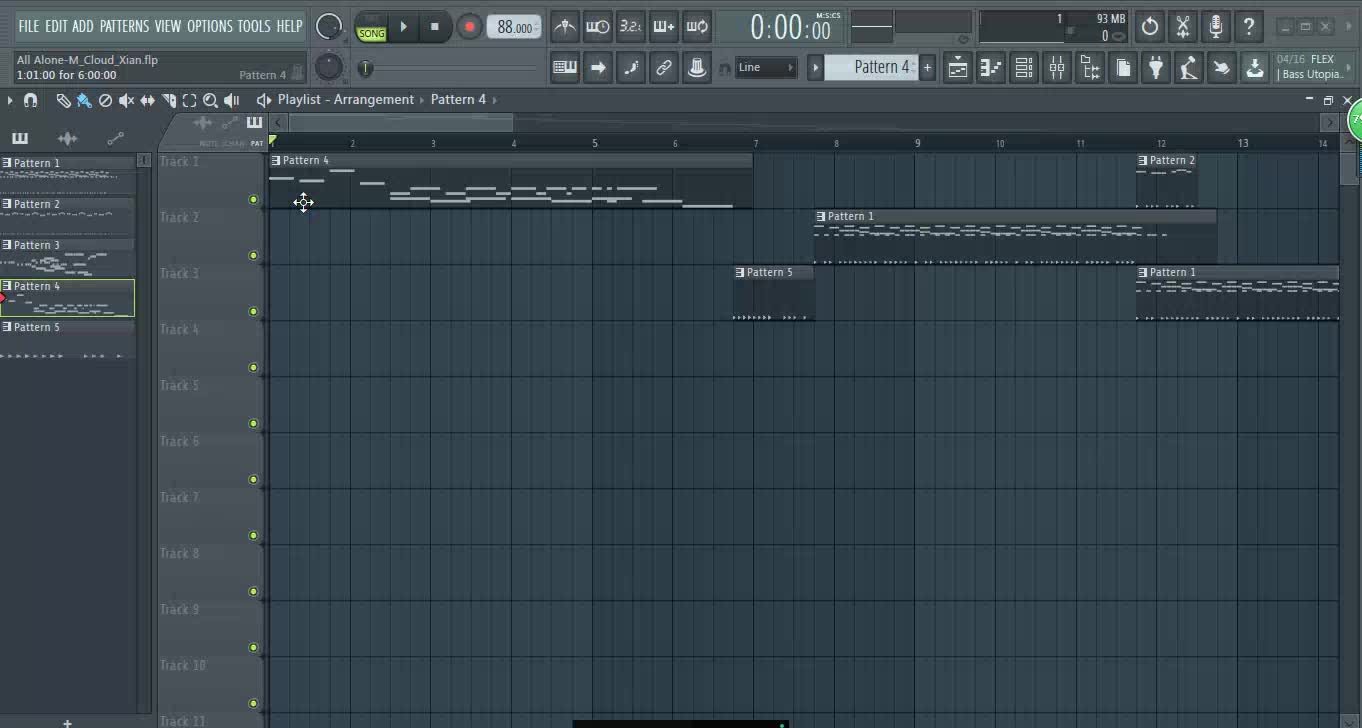1362x728 pixels.
Task: Click the plus button to add a pattern
Action: [x=927, y=67]
